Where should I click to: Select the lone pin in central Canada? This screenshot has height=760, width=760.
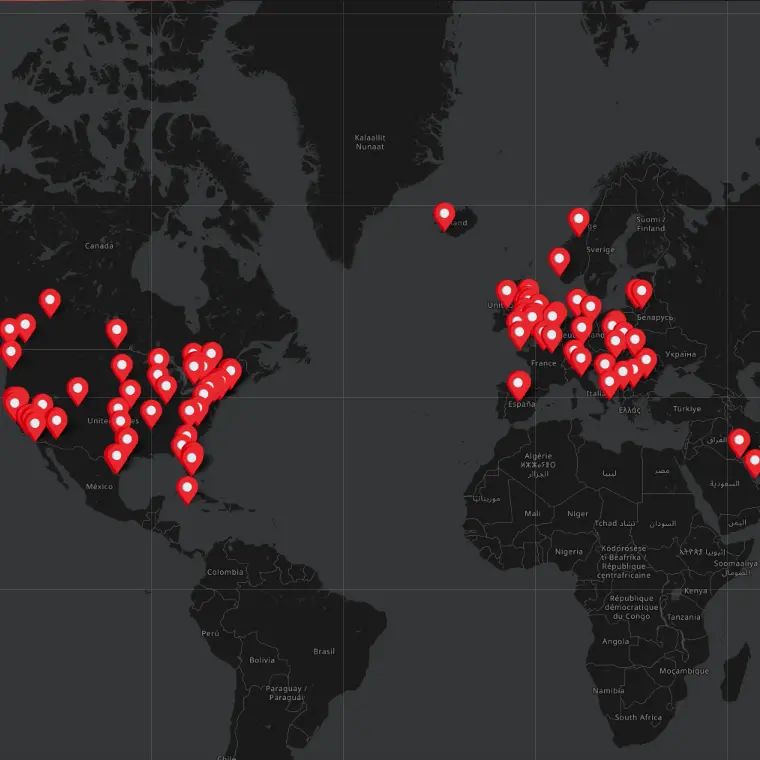coord(117,331)
